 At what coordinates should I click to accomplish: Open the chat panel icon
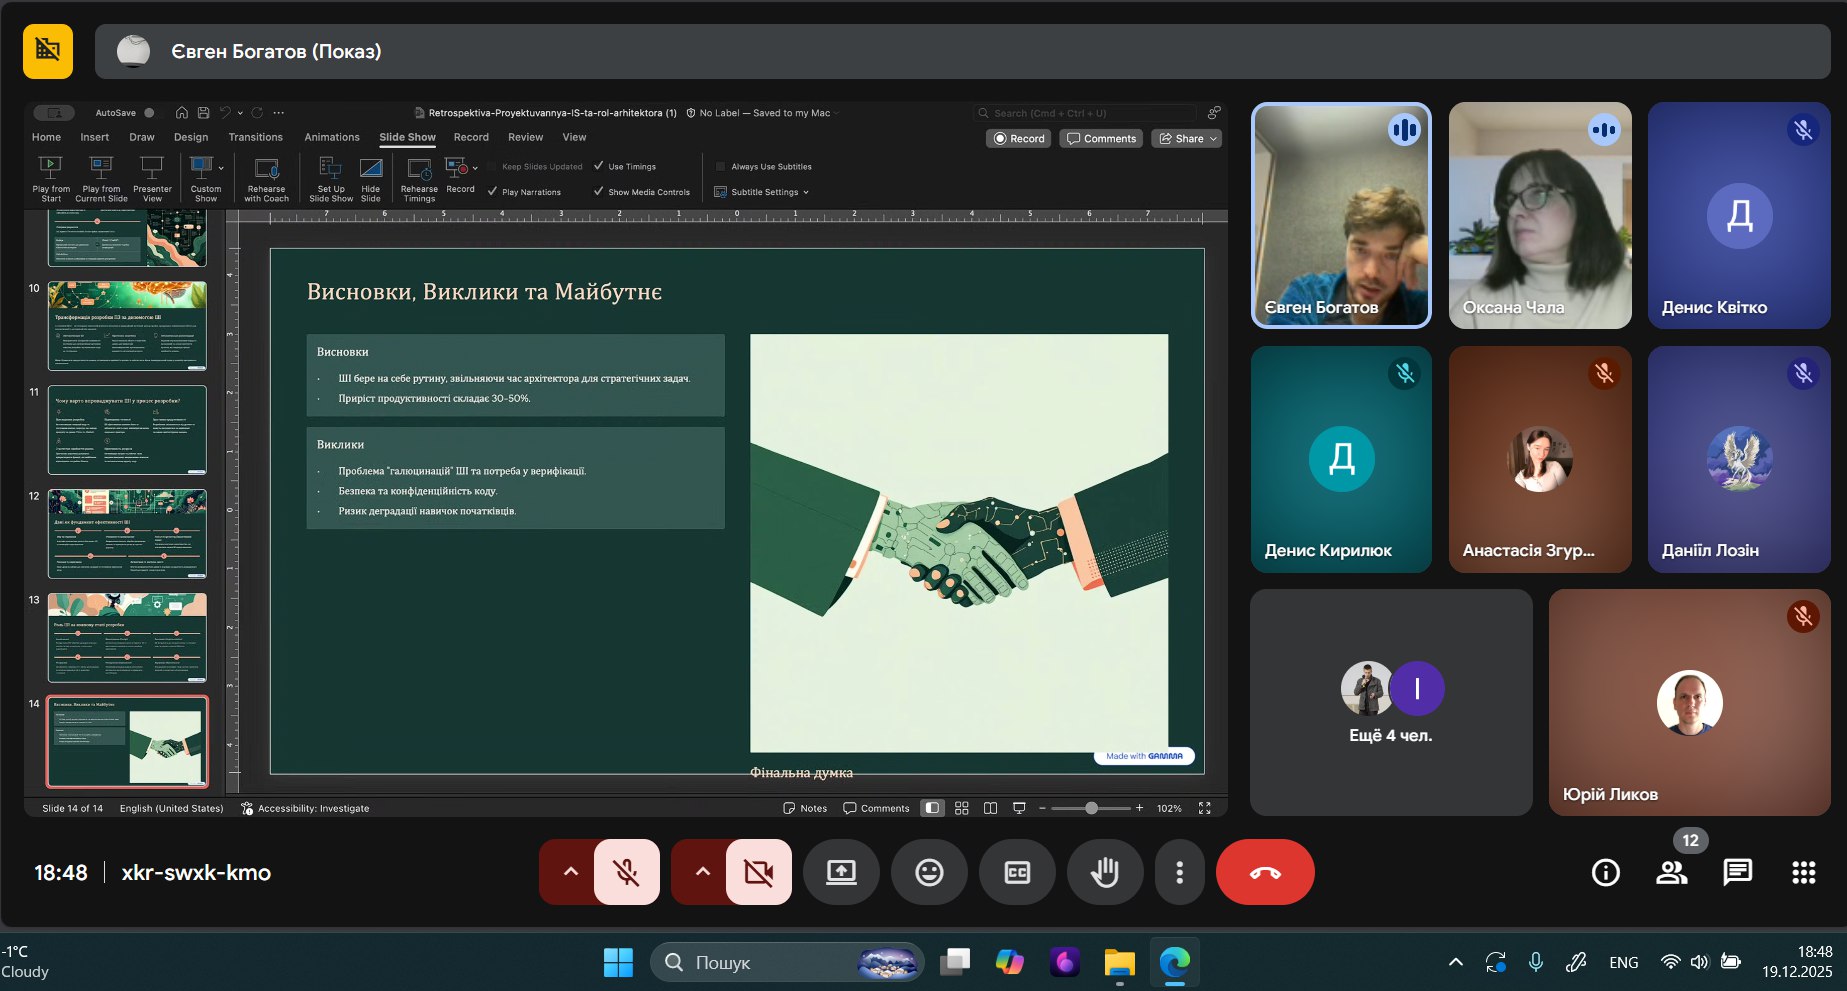point(1737,872)
